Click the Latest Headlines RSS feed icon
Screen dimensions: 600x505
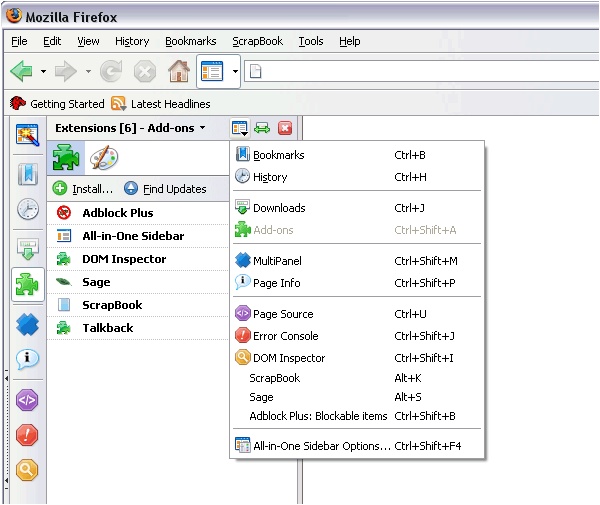pyautogui.click(x=119, y=104)
